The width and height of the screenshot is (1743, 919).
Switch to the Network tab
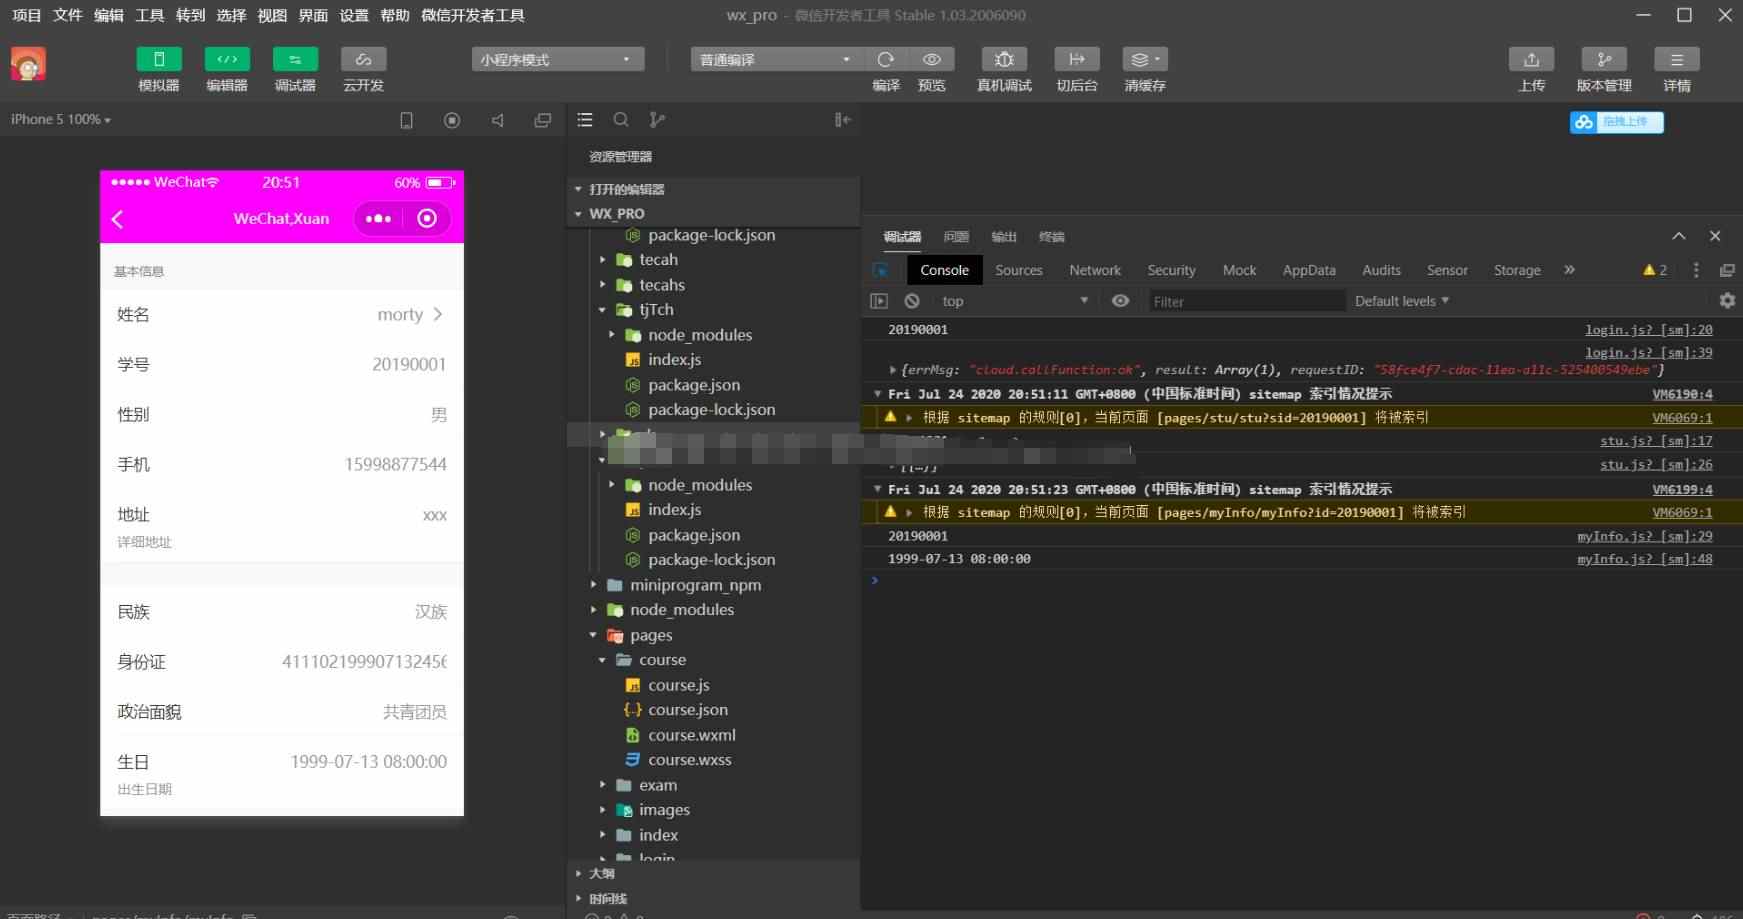pos(1095,270)
